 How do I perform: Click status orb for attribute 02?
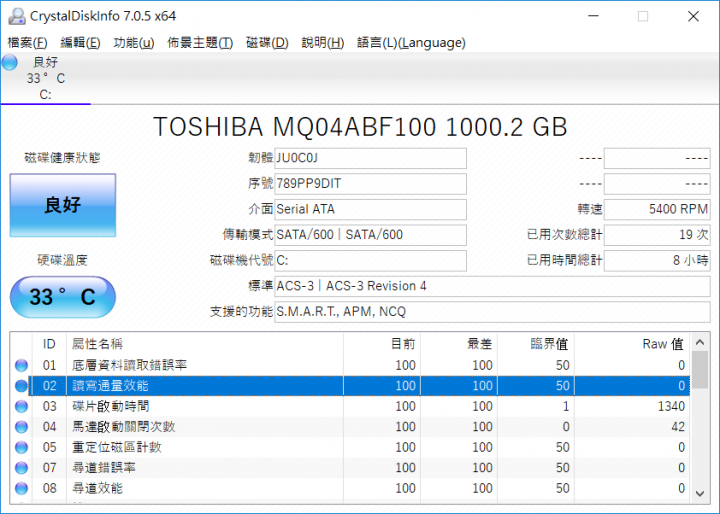[x=21, y=386]
